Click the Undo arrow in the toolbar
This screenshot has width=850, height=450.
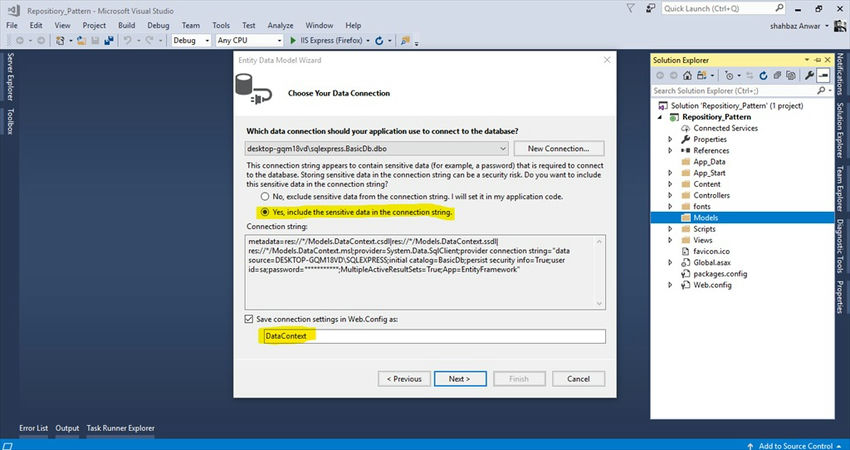127,41
